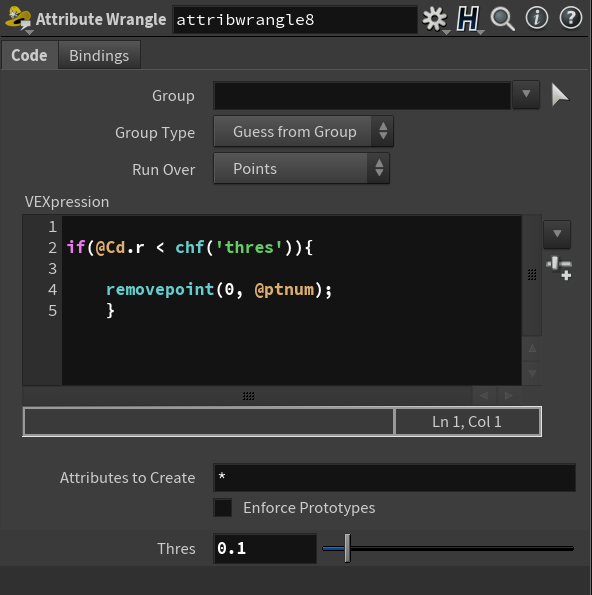Viewport: 592px width, 595px height.
Task: Click inside the VEXpression code editor
Action: 291,300
